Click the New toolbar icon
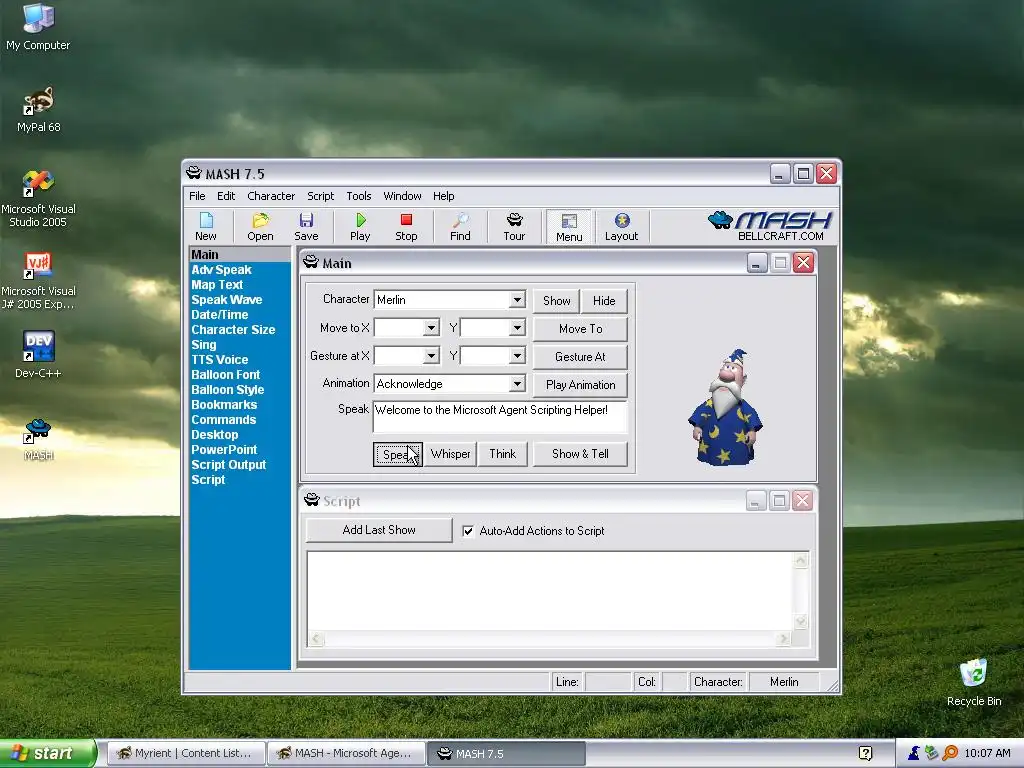 coord(206,227)
